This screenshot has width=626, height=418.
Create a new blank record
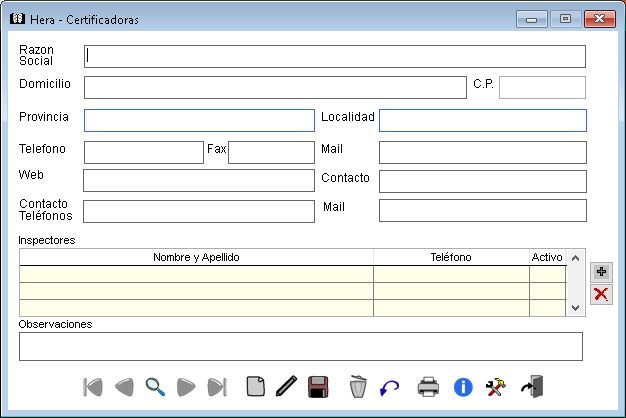click(256, 387)
